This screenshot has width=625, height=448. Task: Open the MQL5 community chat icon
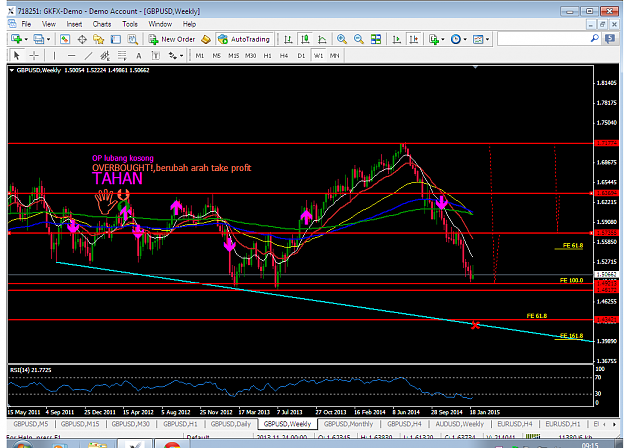tap(610, 39)
